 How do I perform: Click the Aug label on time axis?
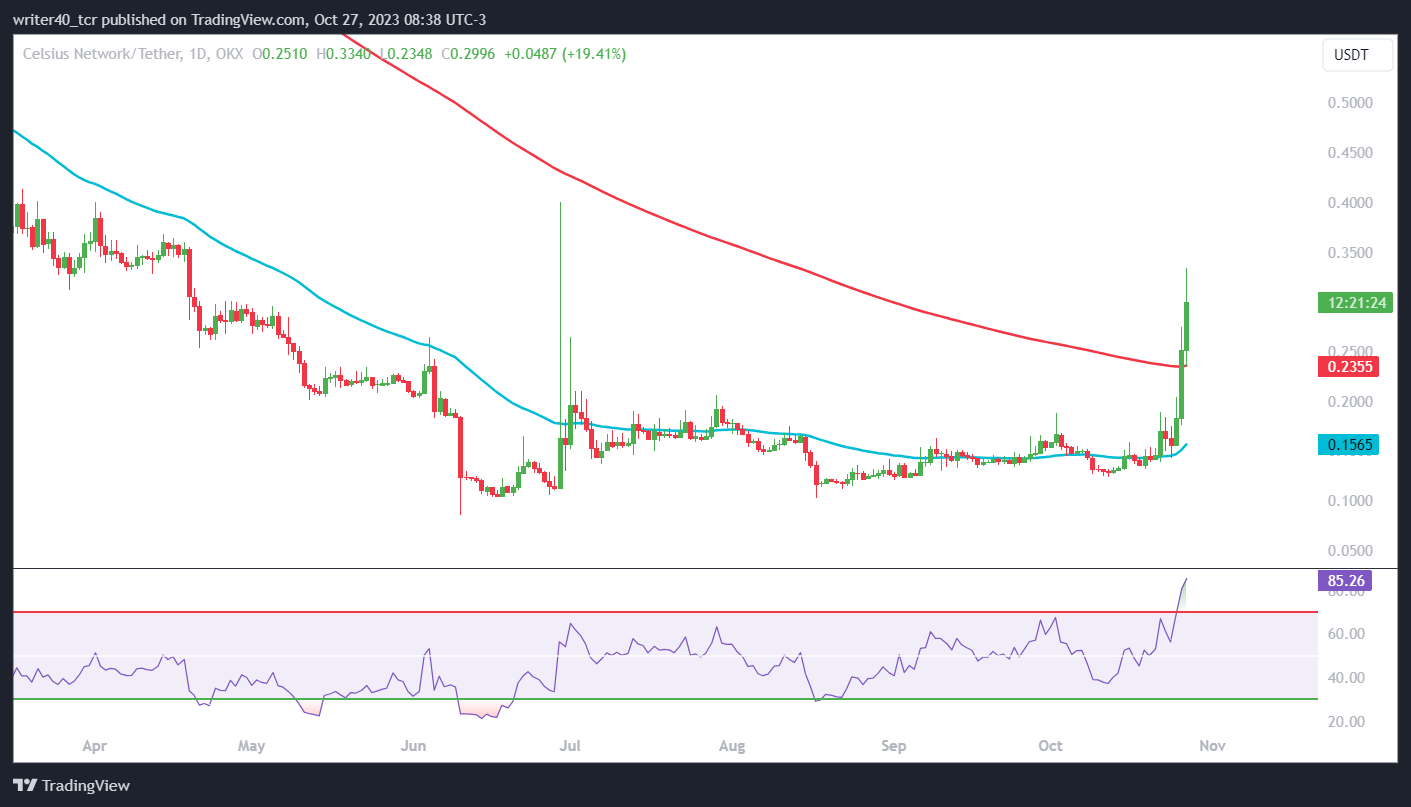733,746
